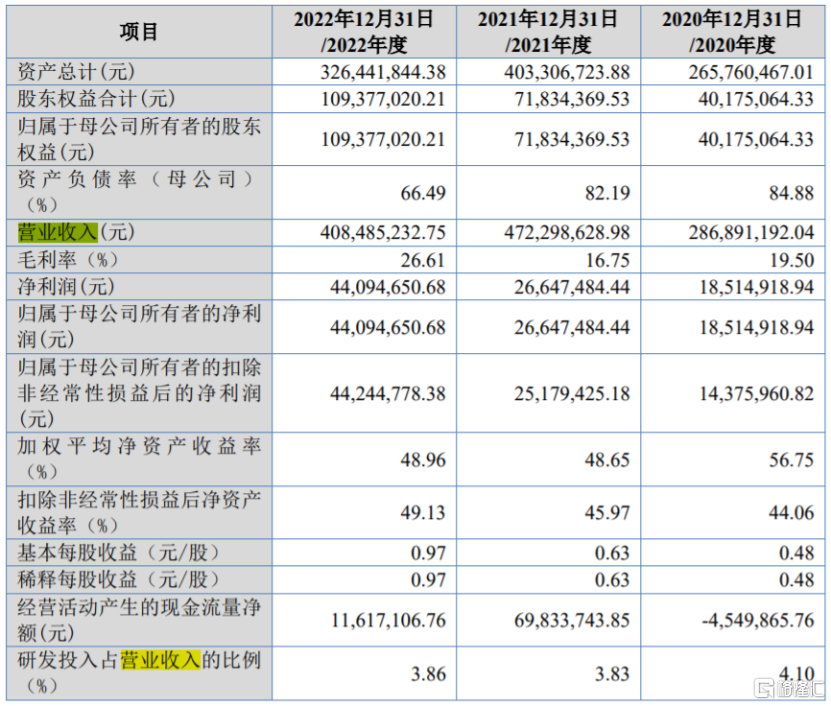Click value 11,617,106.76
The height and width of the screenshot is (706, 831).
[x=388, y=621]
